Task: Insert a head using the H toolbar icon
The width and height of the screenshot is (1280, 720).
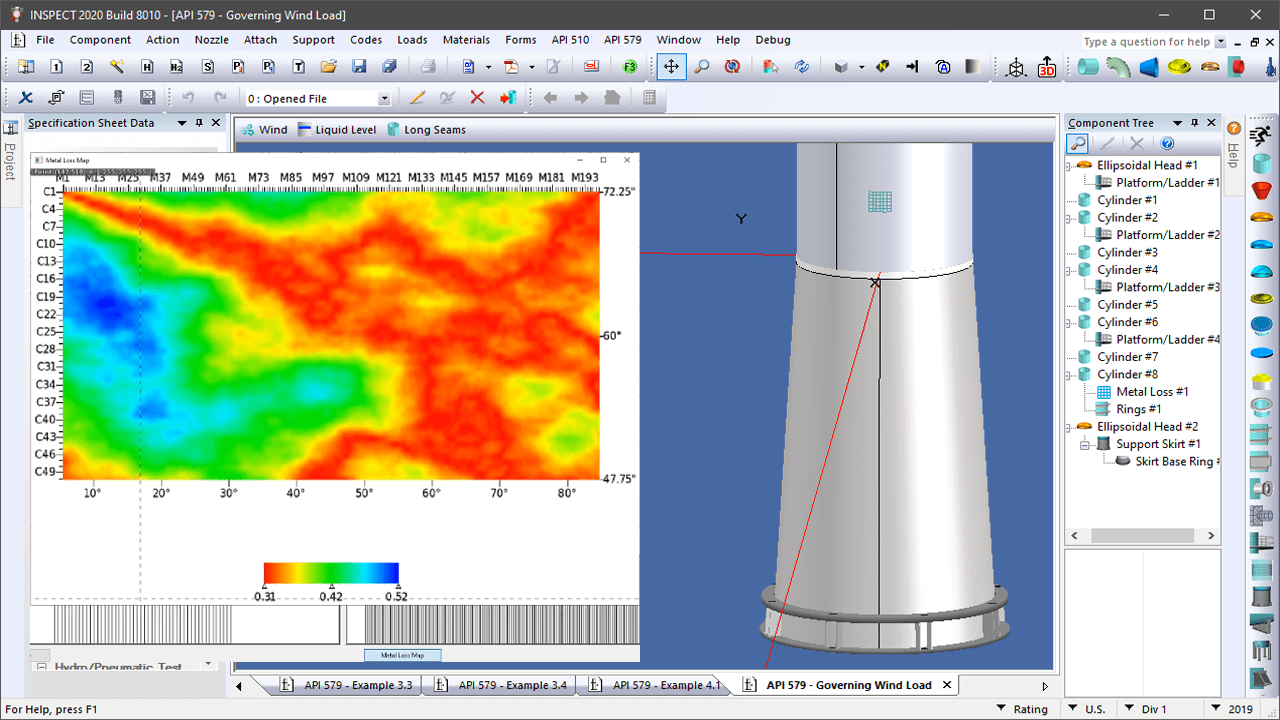Action: (147, 68)
